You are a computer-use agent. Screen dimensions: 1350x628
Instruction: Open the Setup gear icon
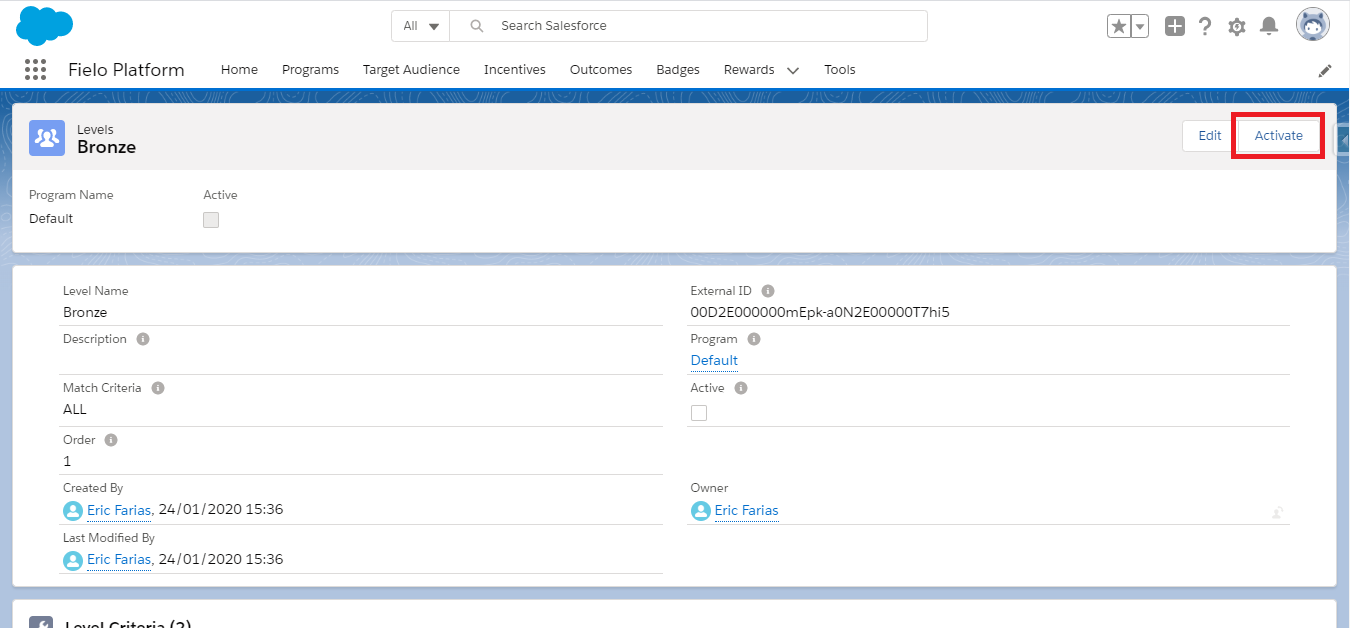click(x=1237, y=27)
